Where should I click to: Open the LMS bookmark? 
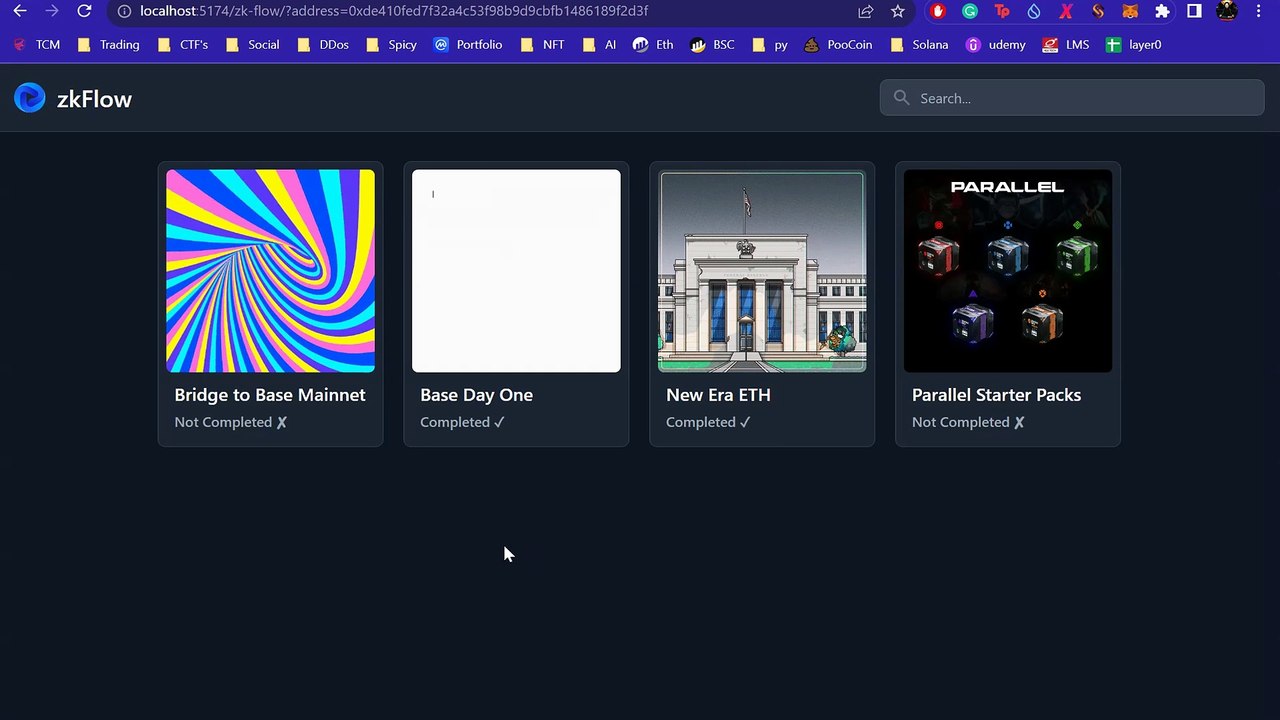[1066, 45]
